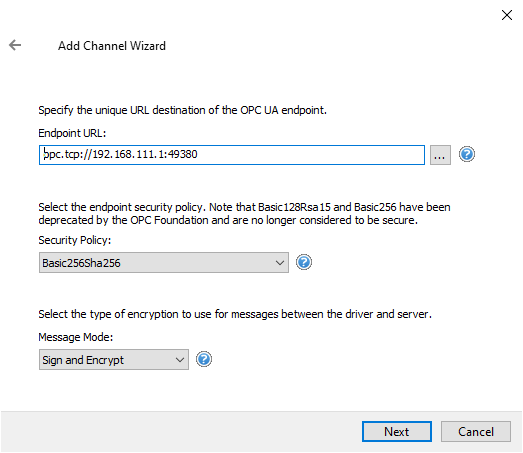Click inside the 192.168.111.1 address text
523x453 pixels.
click(x=129, y=154)
